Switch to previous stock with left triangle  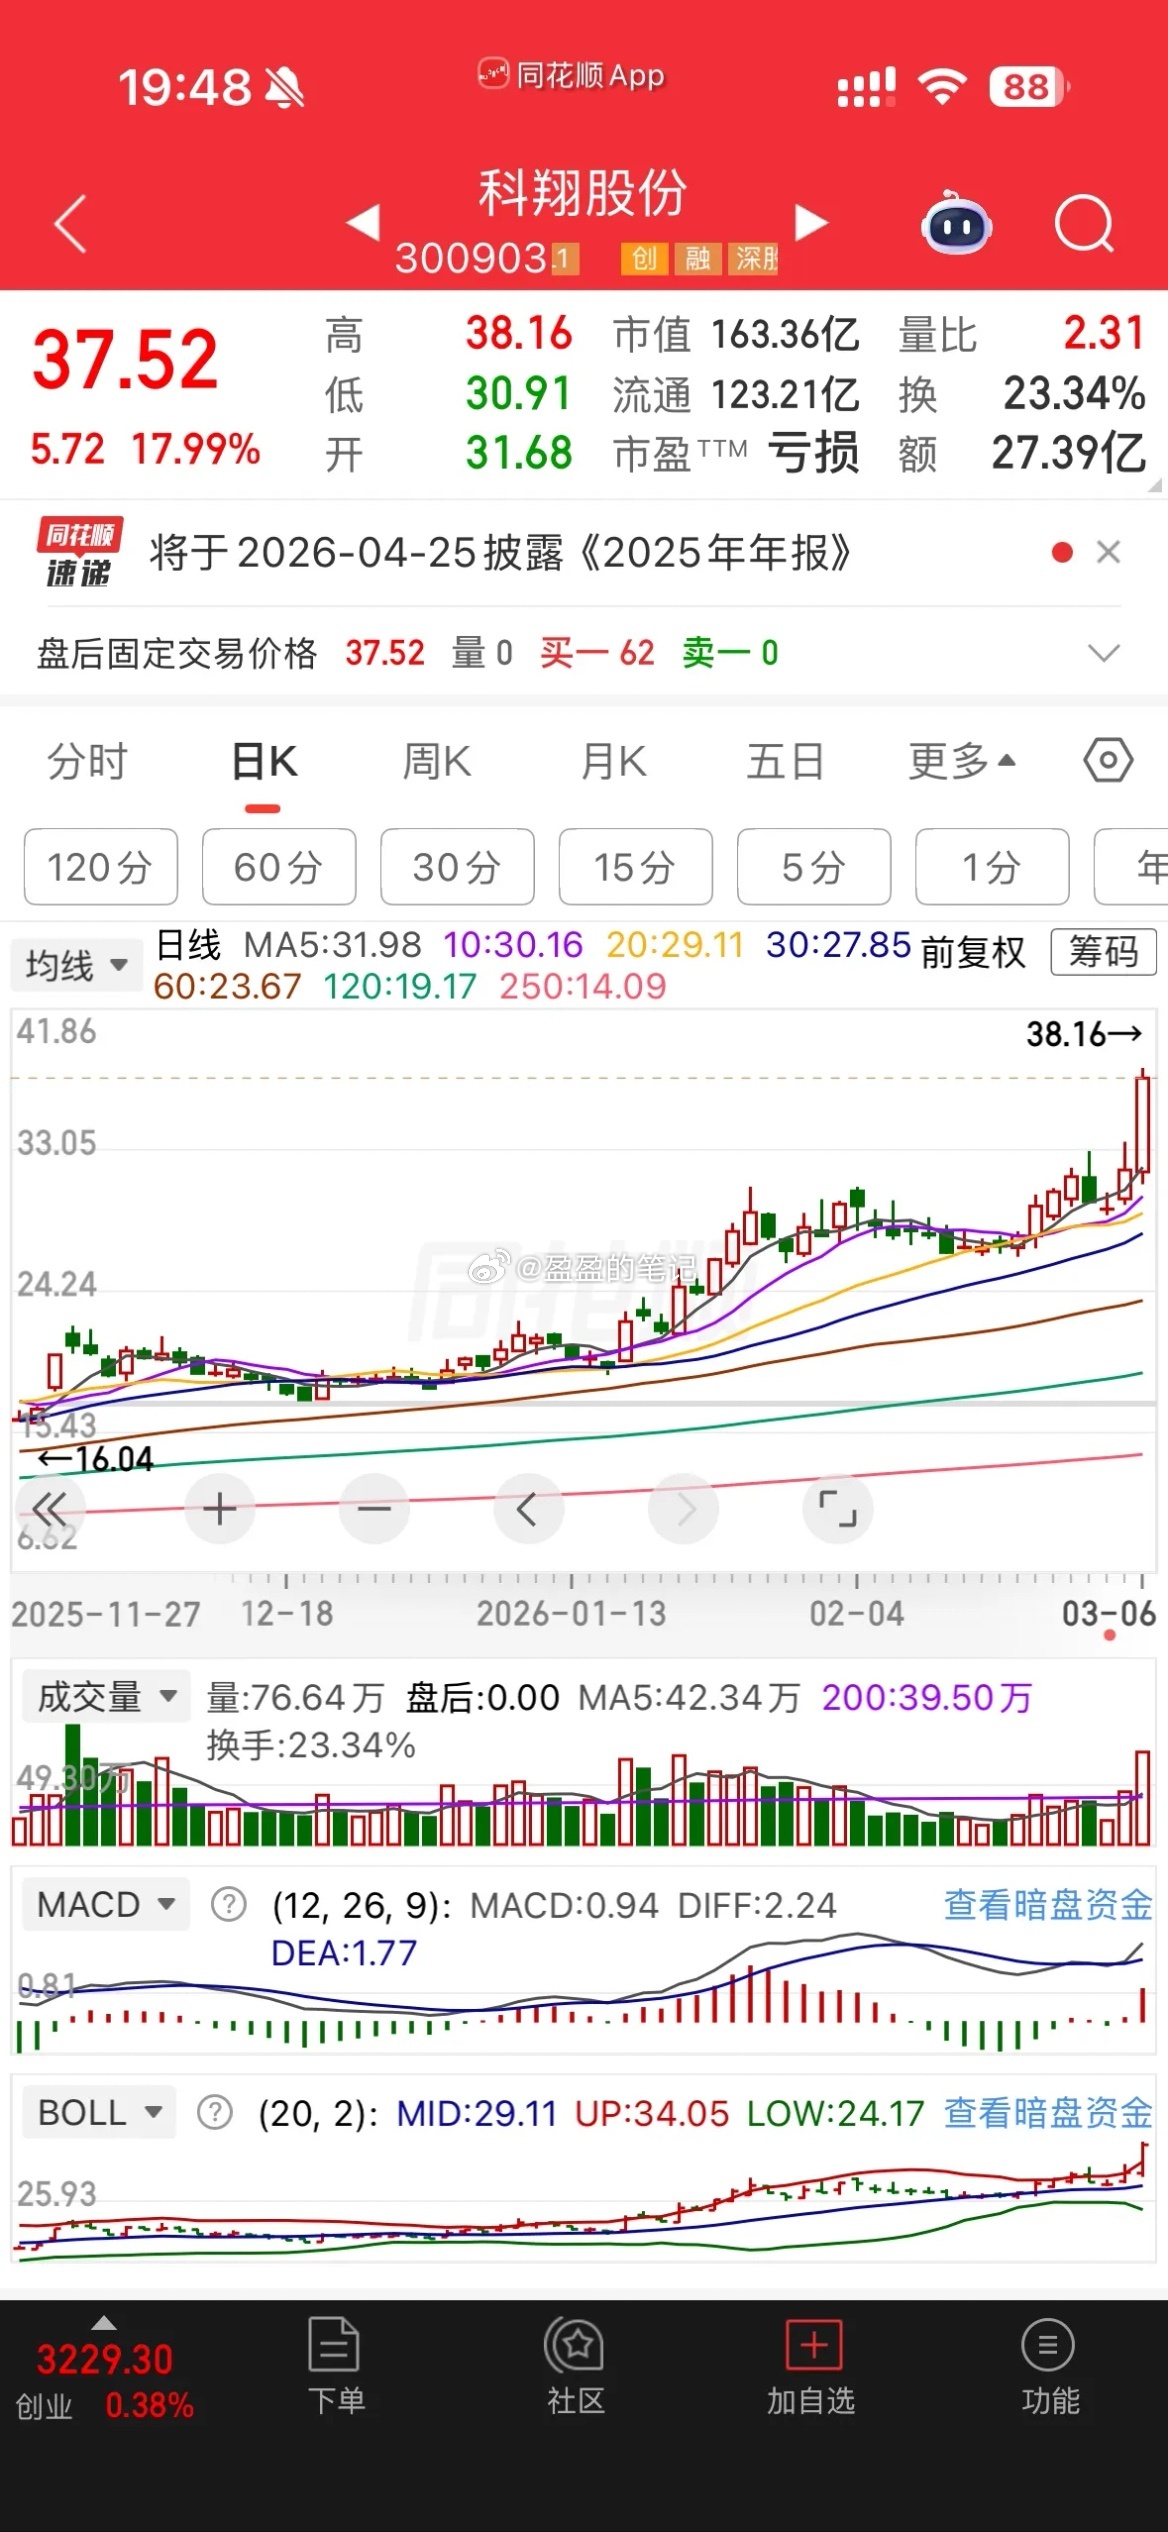(x=363, y=222)
